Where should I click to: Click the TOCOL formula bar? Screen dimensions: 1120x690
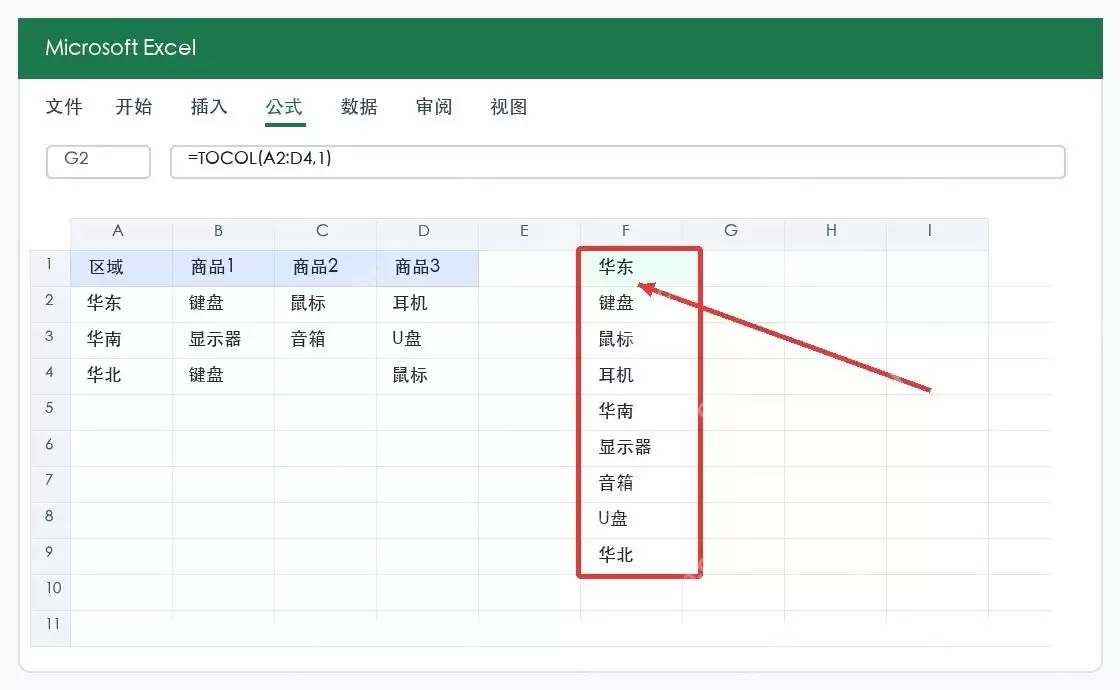pyautogui.click(x=618, y=161)
